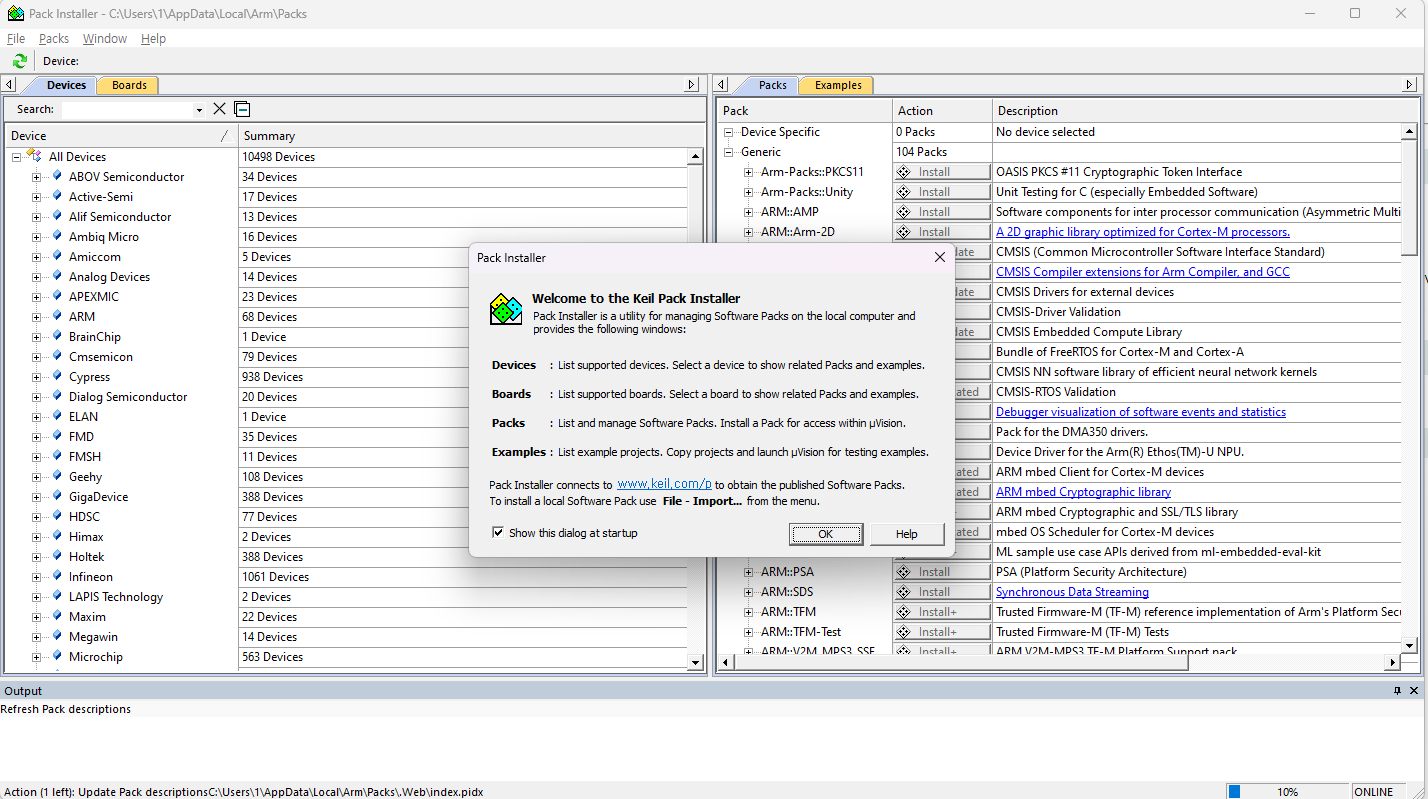Image resolution: width=1428 pixels, height=799 pixels.
Task: Switch to the Examples tab
Action: click(x=838, y=85)
